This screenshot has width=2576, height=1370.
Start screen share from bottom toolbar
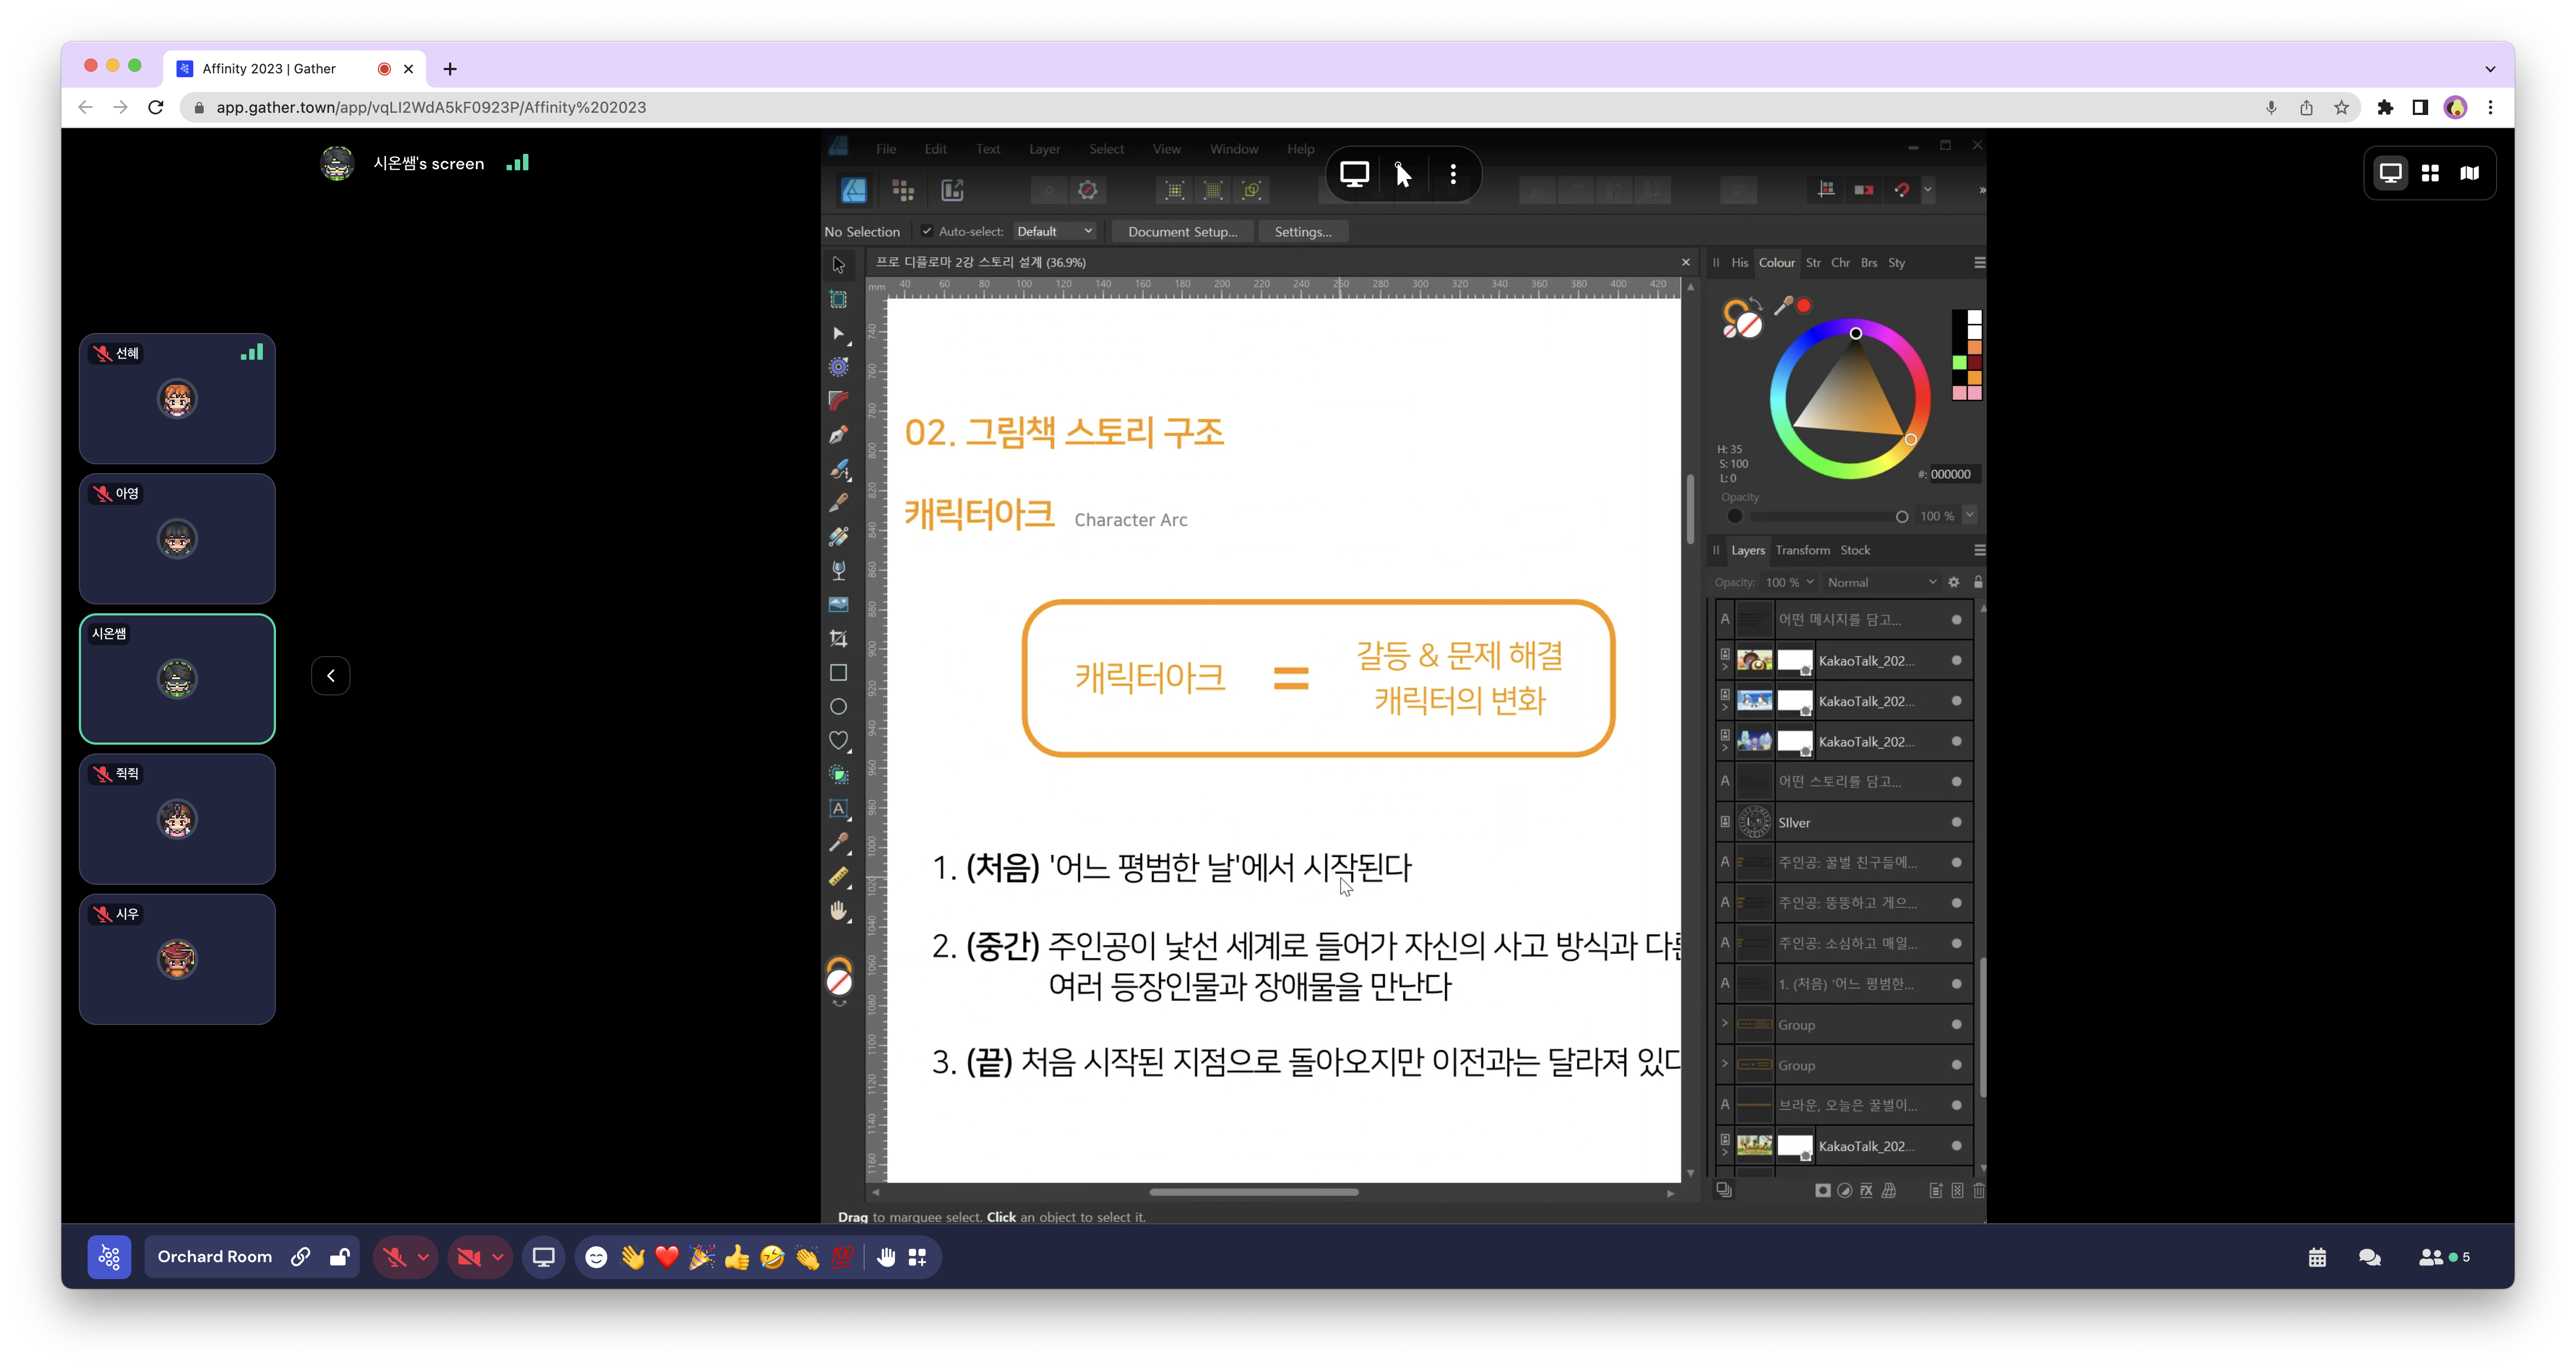click(x=543, y=1257)
